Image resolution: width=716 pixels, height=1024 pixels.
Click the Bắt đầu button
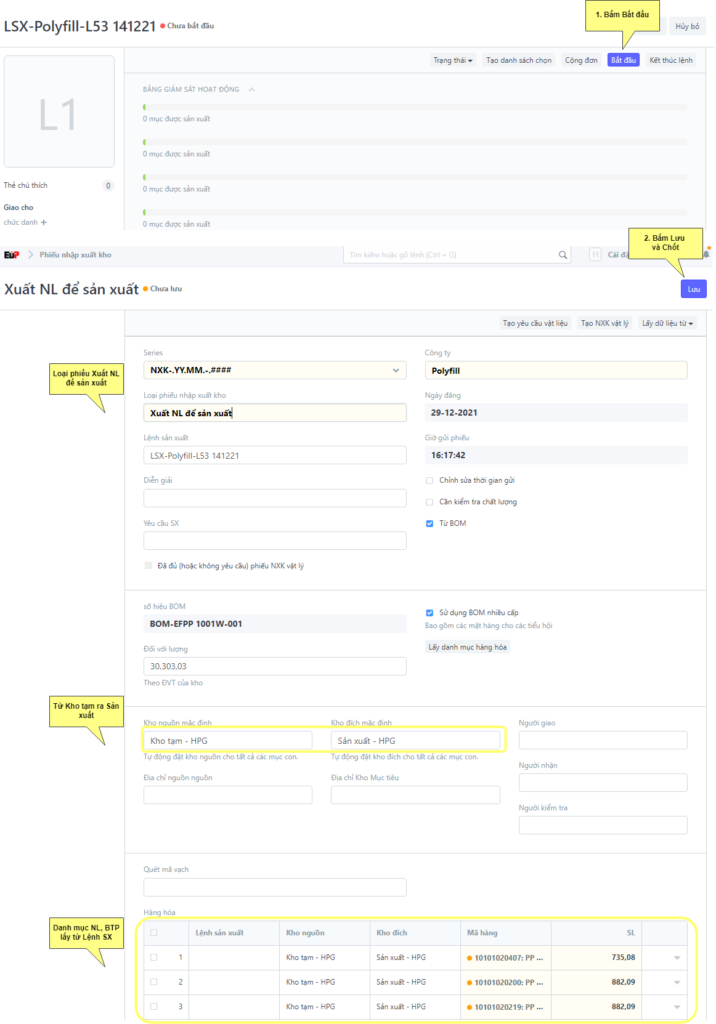pyautogui.click(x=623, y=60)
